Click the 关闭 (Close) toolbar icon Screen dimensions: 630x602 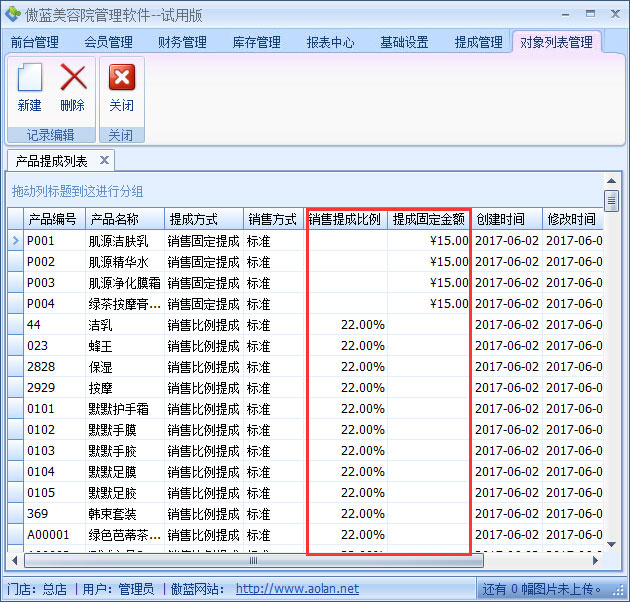click(x=121, y=79)
